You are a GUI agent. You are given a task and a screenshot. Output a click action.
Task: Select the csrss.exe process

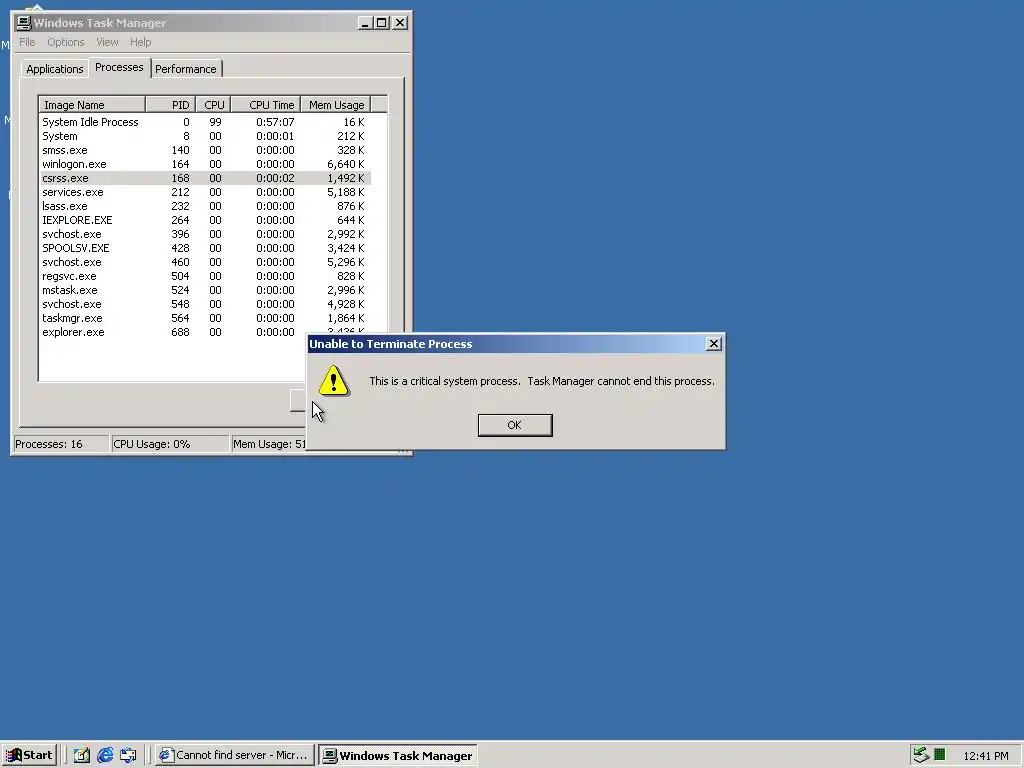(204, 178)
